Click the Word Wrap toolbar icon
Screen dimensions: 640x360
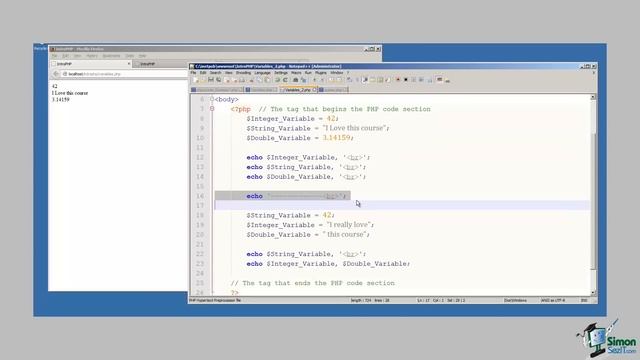click(349, 80)
